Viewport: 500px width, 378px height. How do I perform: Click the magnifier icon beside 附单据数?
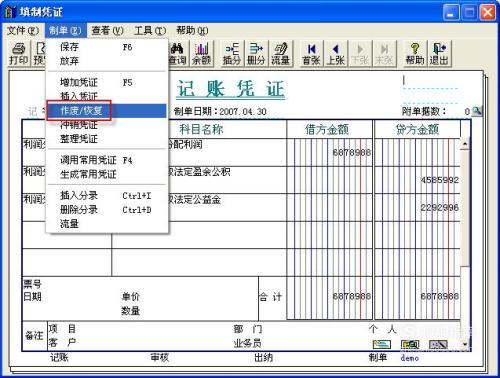tap(477, 111)
